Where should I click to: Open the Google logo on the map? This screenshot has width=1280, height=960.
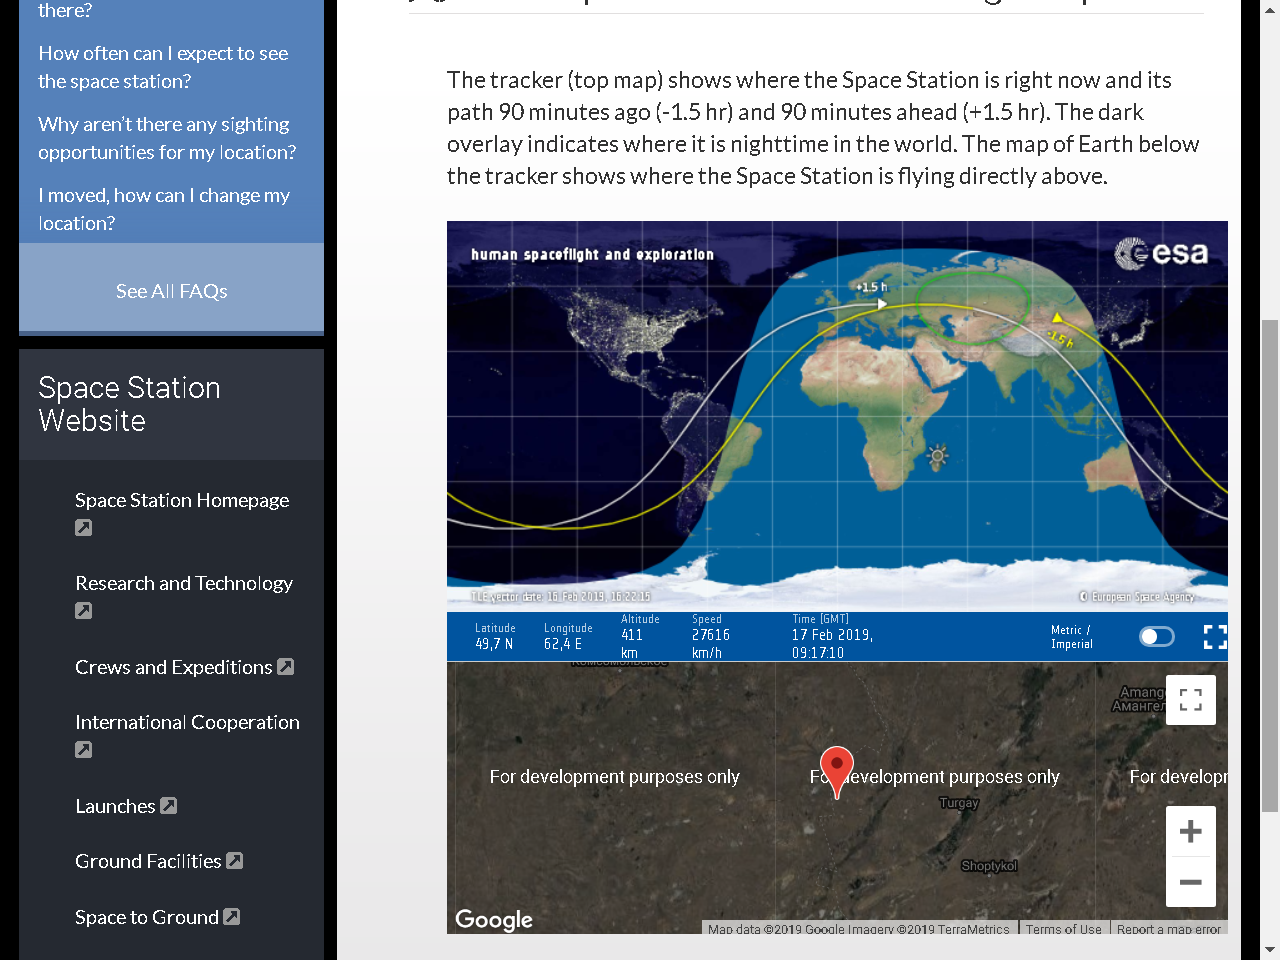point(494,920)
